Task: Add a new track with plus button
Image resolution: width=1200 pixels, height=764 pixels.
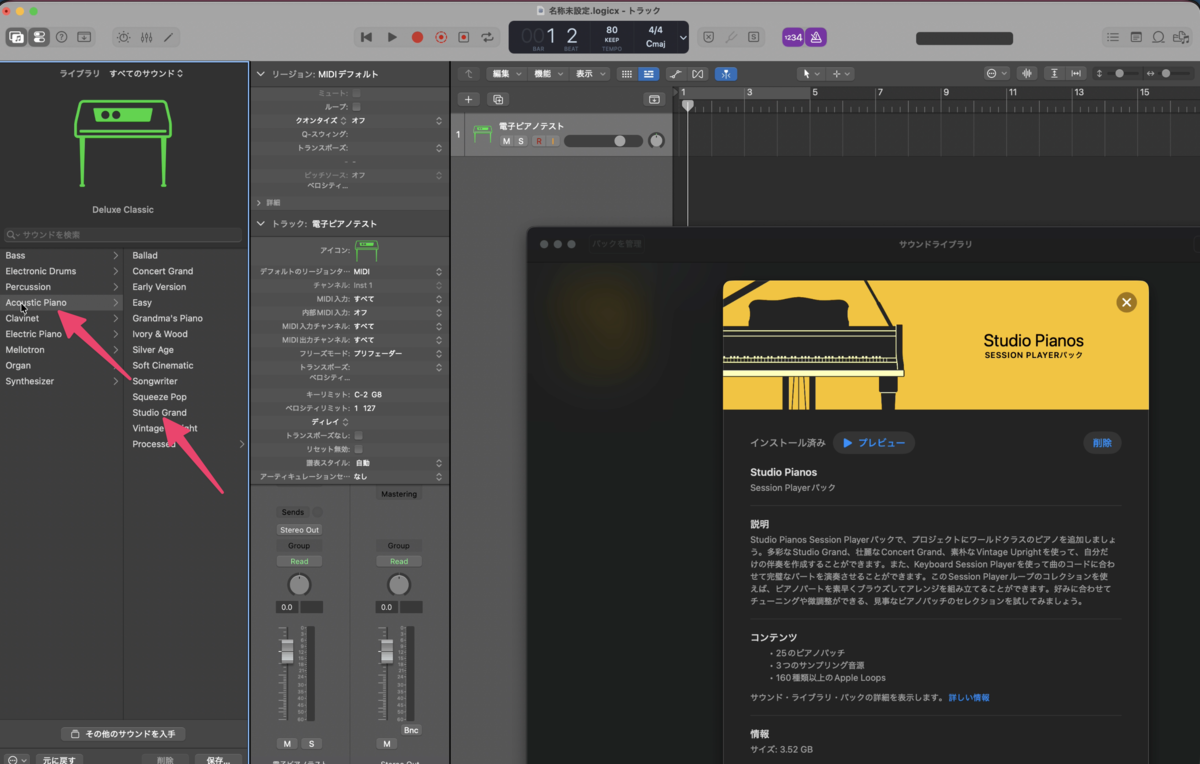Action: (468, 99)
